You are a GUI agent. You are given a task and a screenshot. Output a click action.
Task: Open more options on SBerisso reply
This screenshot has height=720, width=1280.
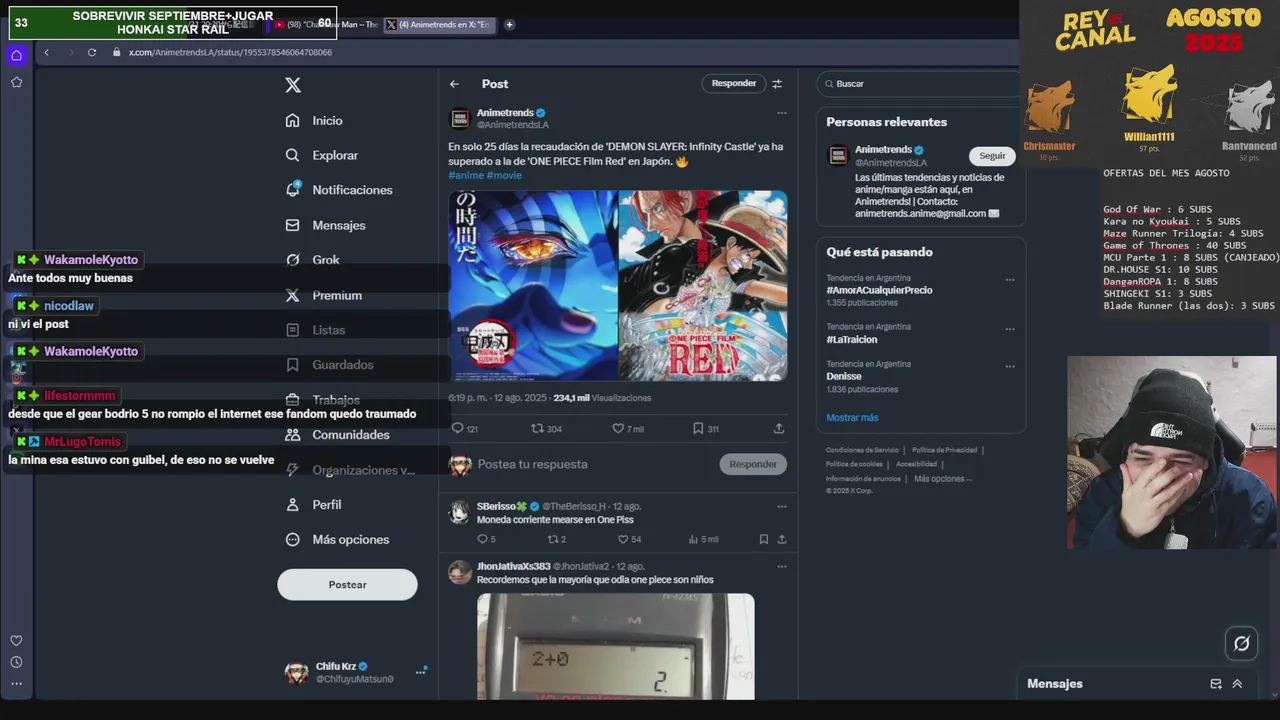pos(782,507)
